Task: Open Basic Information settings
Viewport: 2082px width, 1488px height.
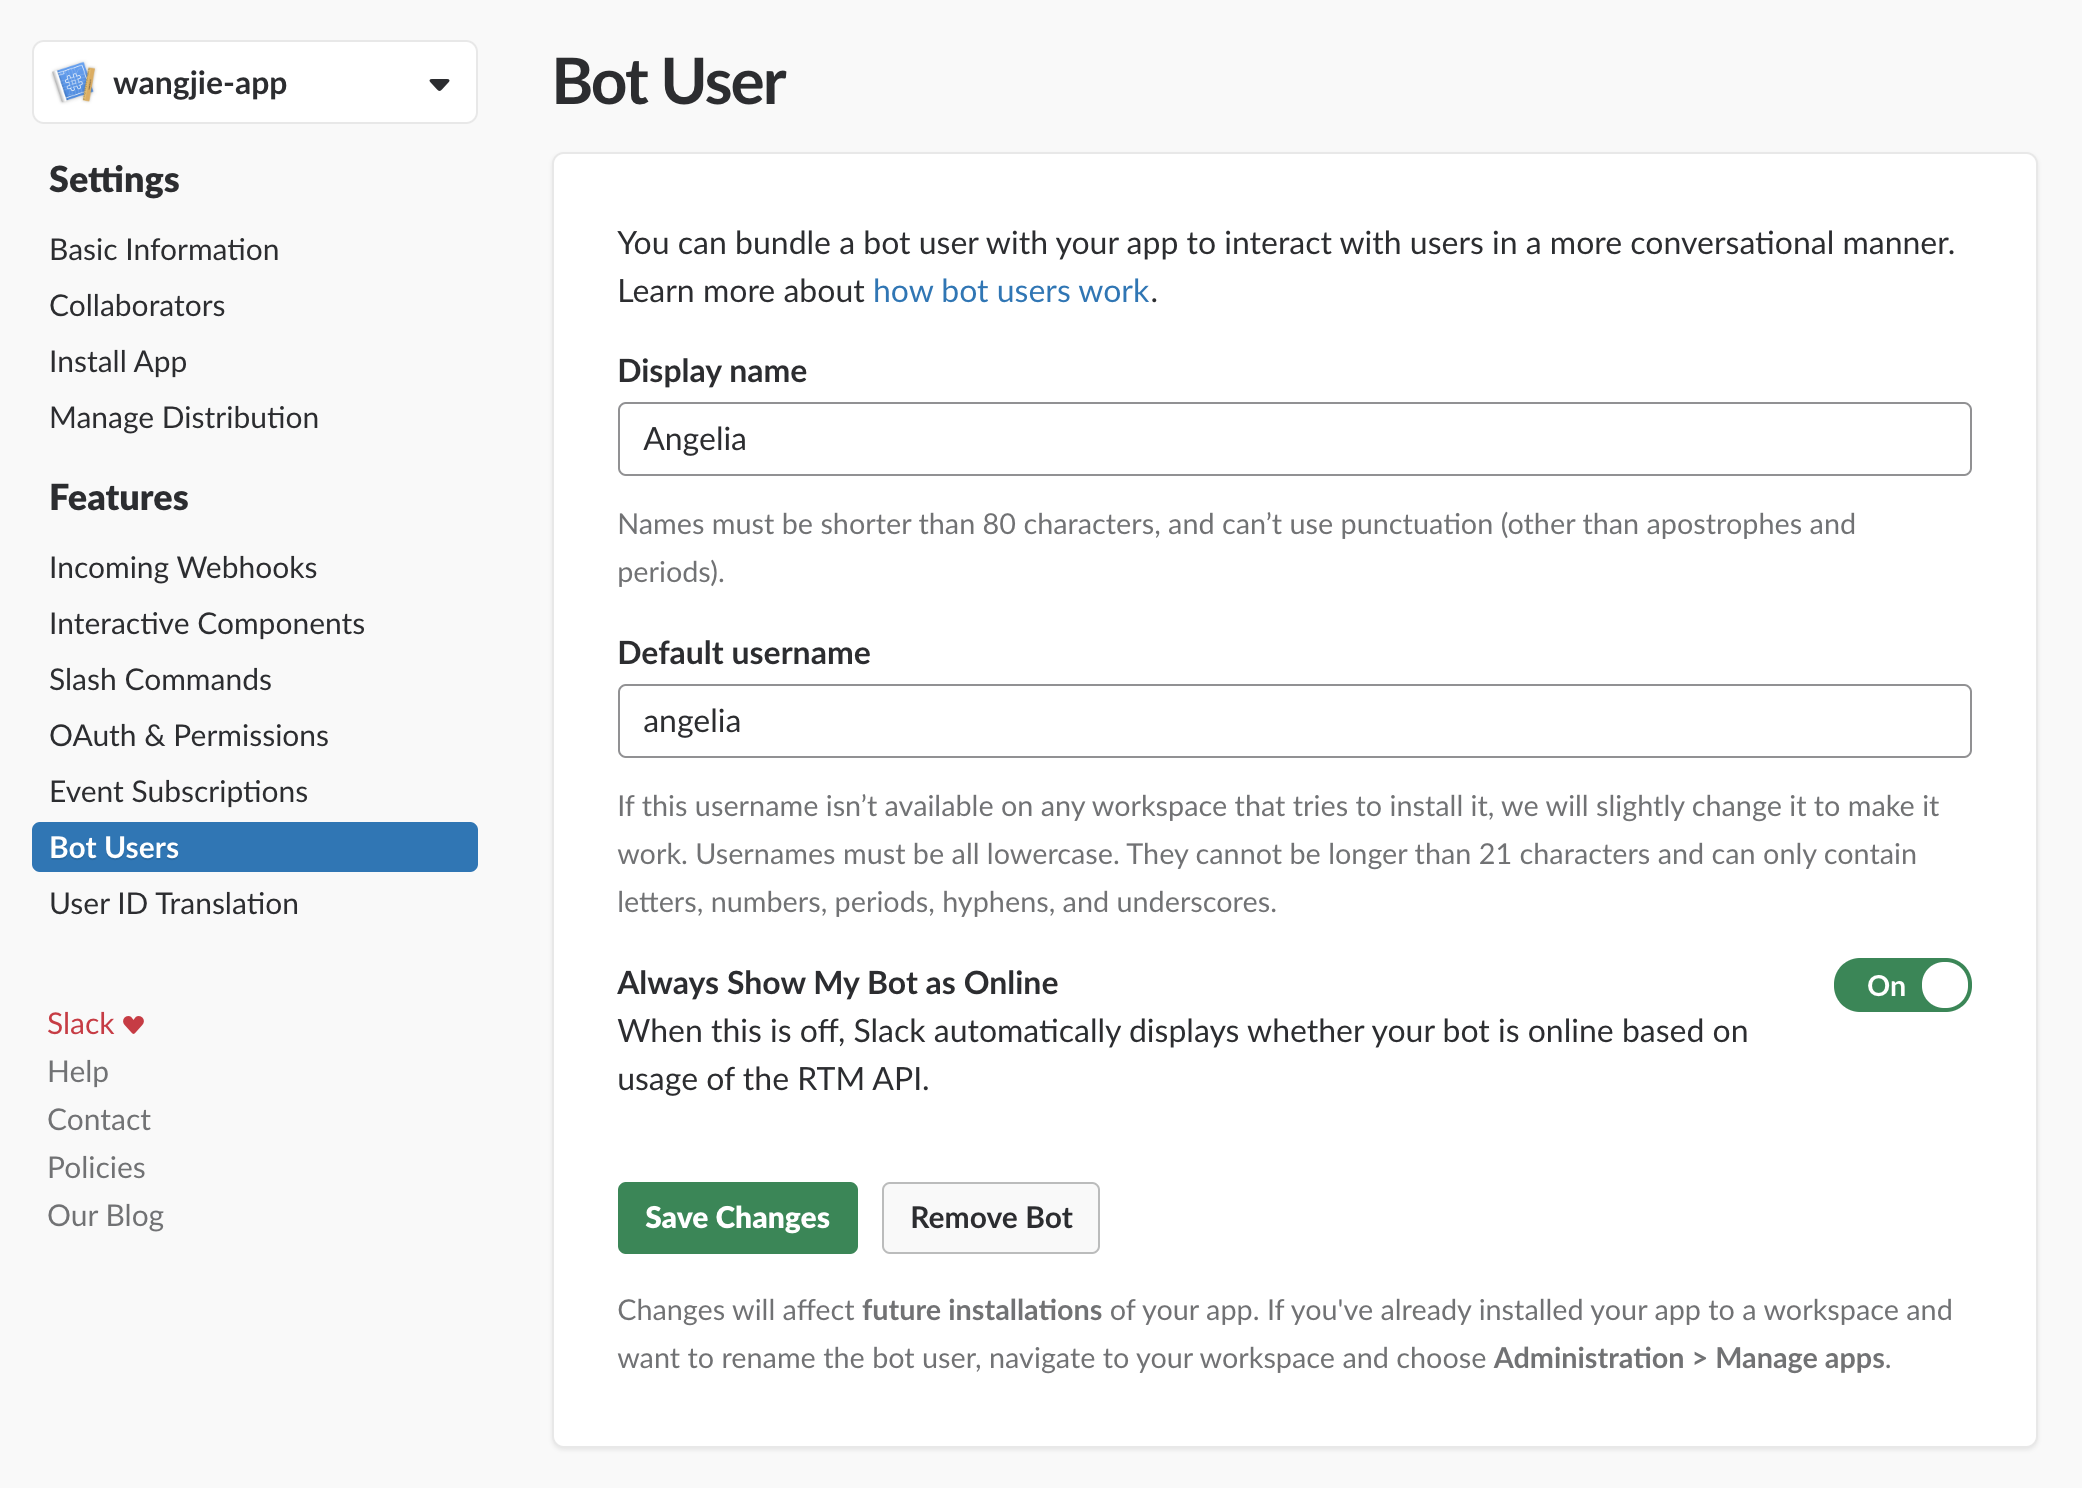Action: (x=164, y=249)
